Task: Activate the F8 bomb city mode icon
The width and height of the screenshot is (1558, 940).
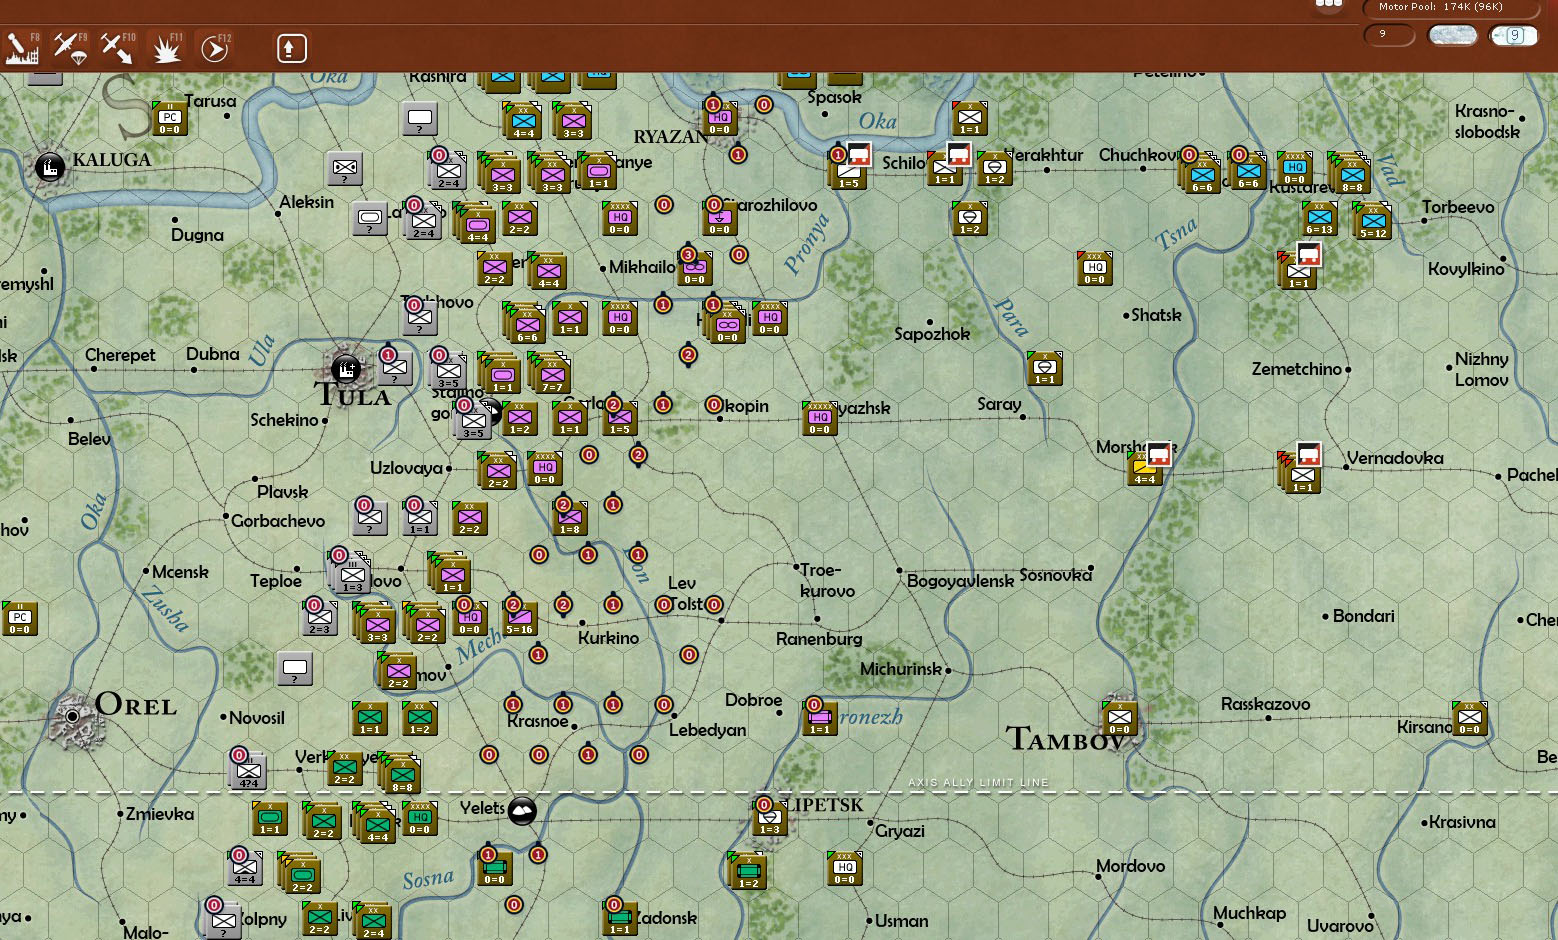Action: [x=22, y=48]
